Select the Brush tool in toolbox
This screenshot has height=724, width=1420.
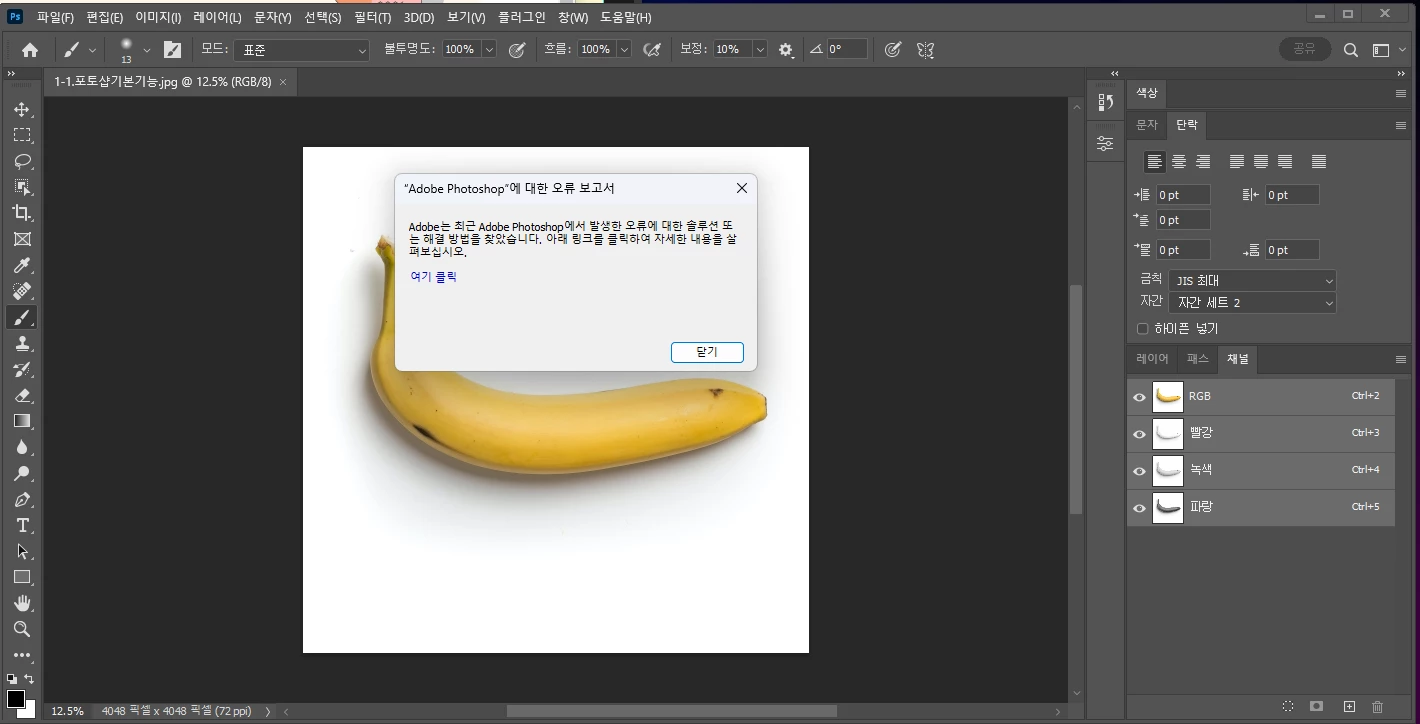pos(22,317)
